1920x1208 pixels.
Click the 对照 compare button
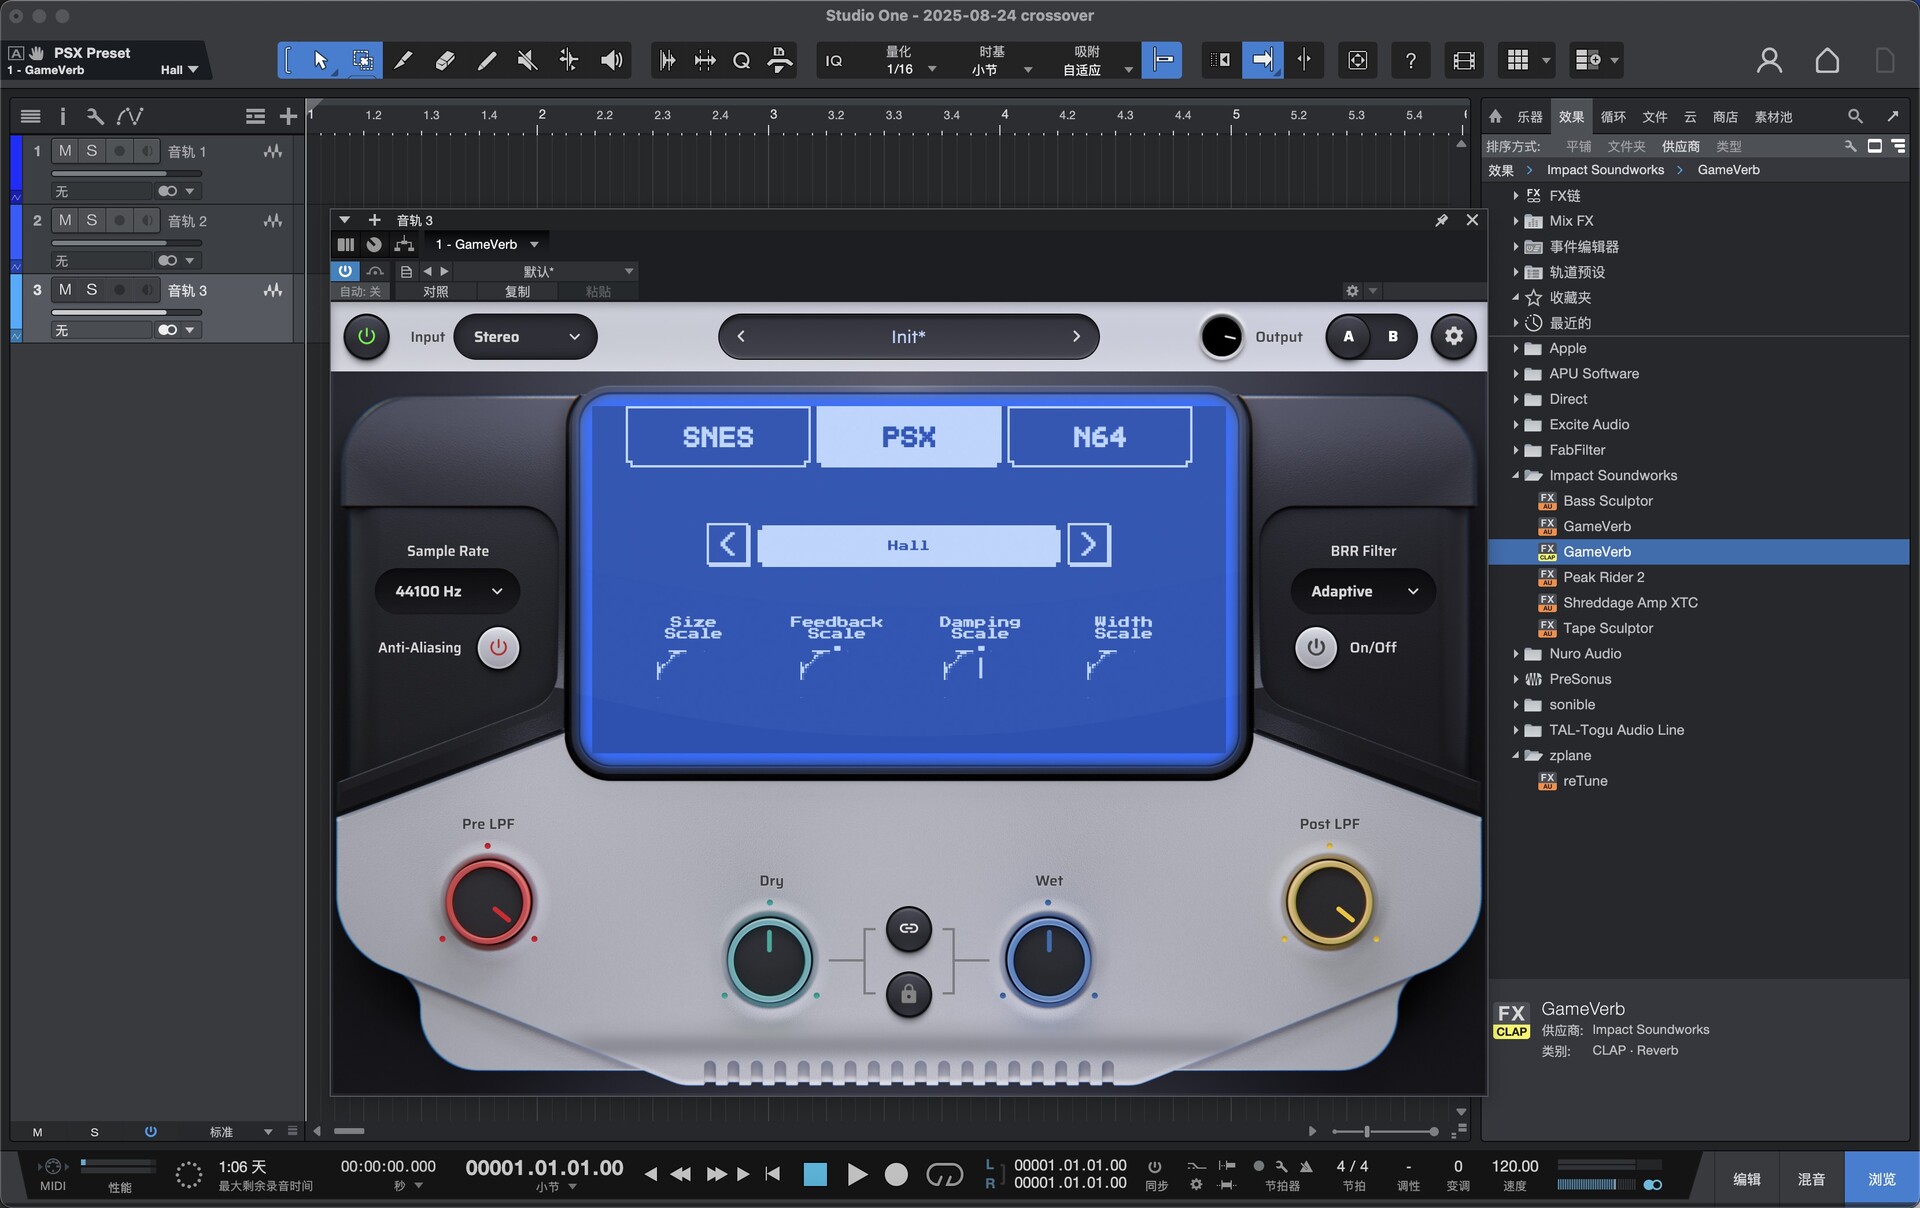[435, 291]
